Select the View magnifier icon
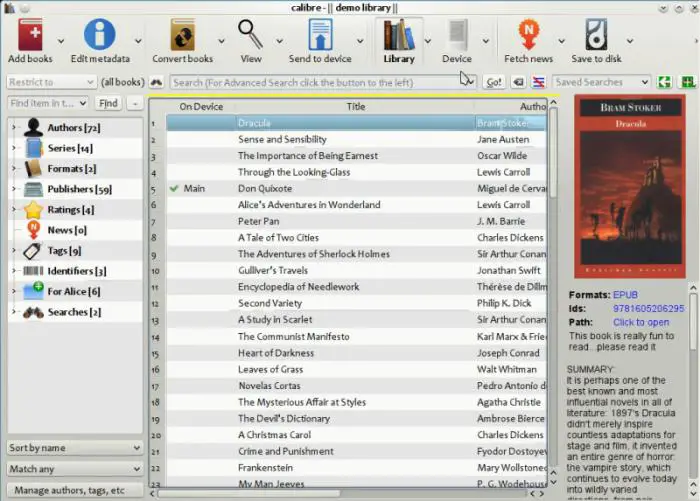The width and height of the screenshot is (700, 501). click(x=250, y=34)
